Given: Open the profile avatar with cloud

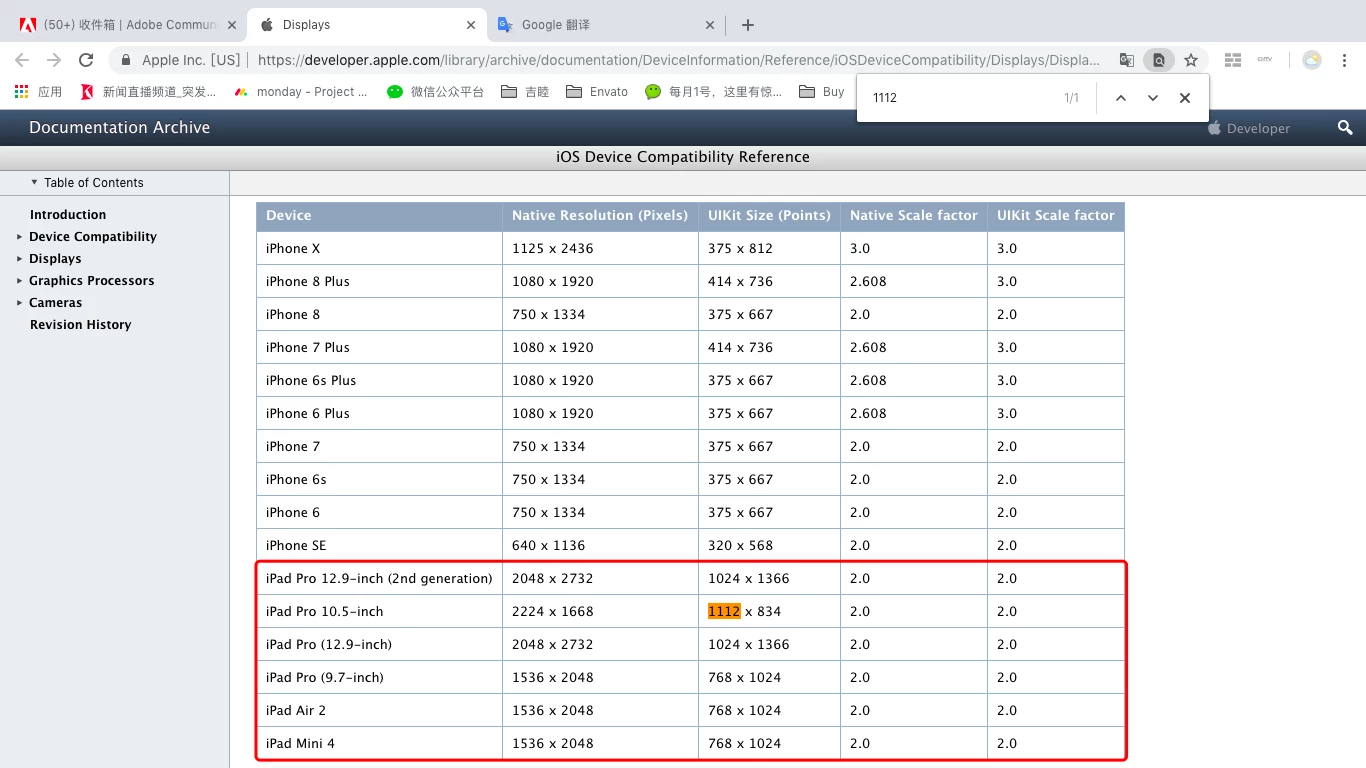Looking at the screenshot, I should coord(1312,60).
